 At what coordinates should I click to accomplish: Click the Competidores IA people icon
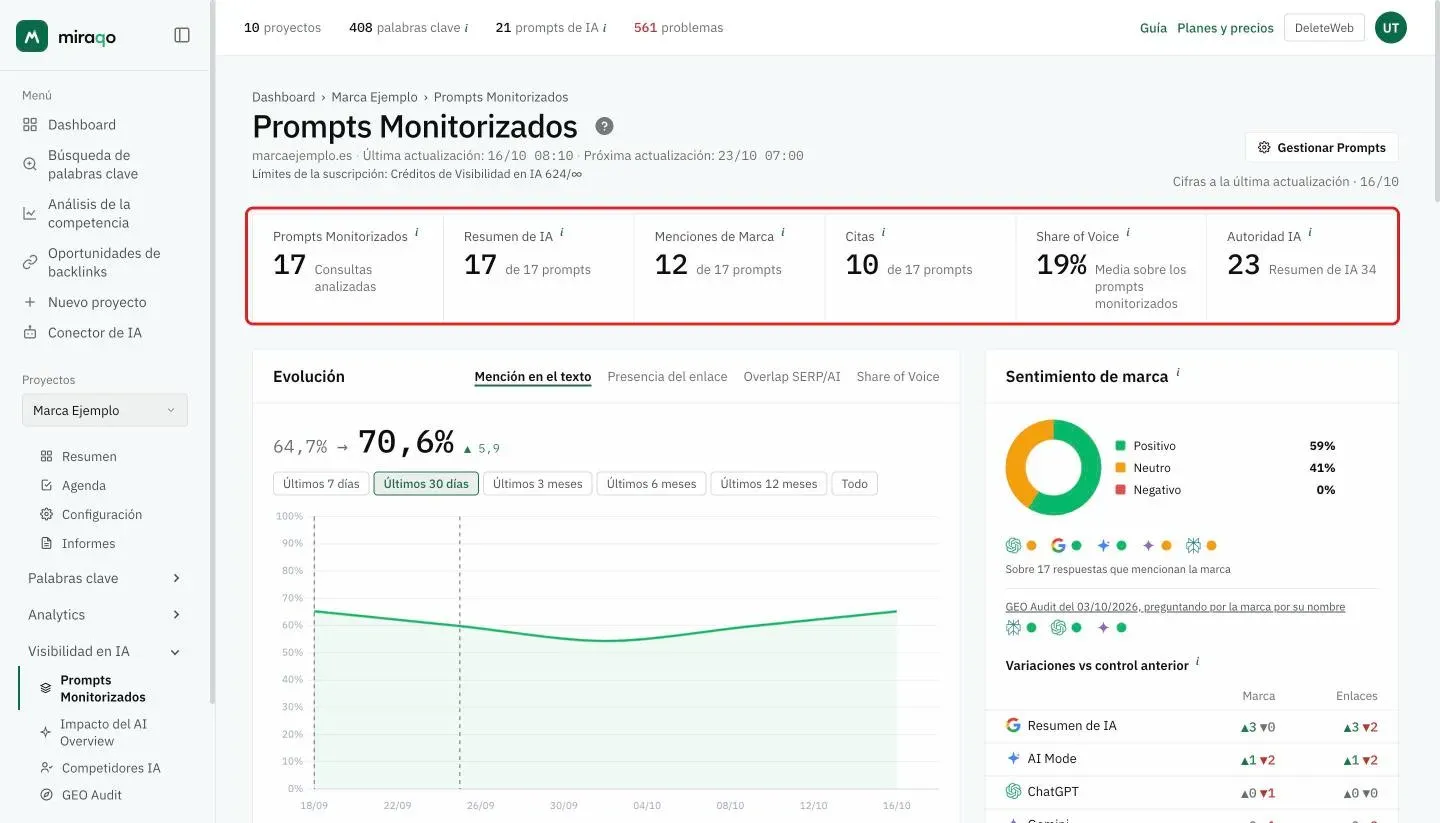pos(46,768)
